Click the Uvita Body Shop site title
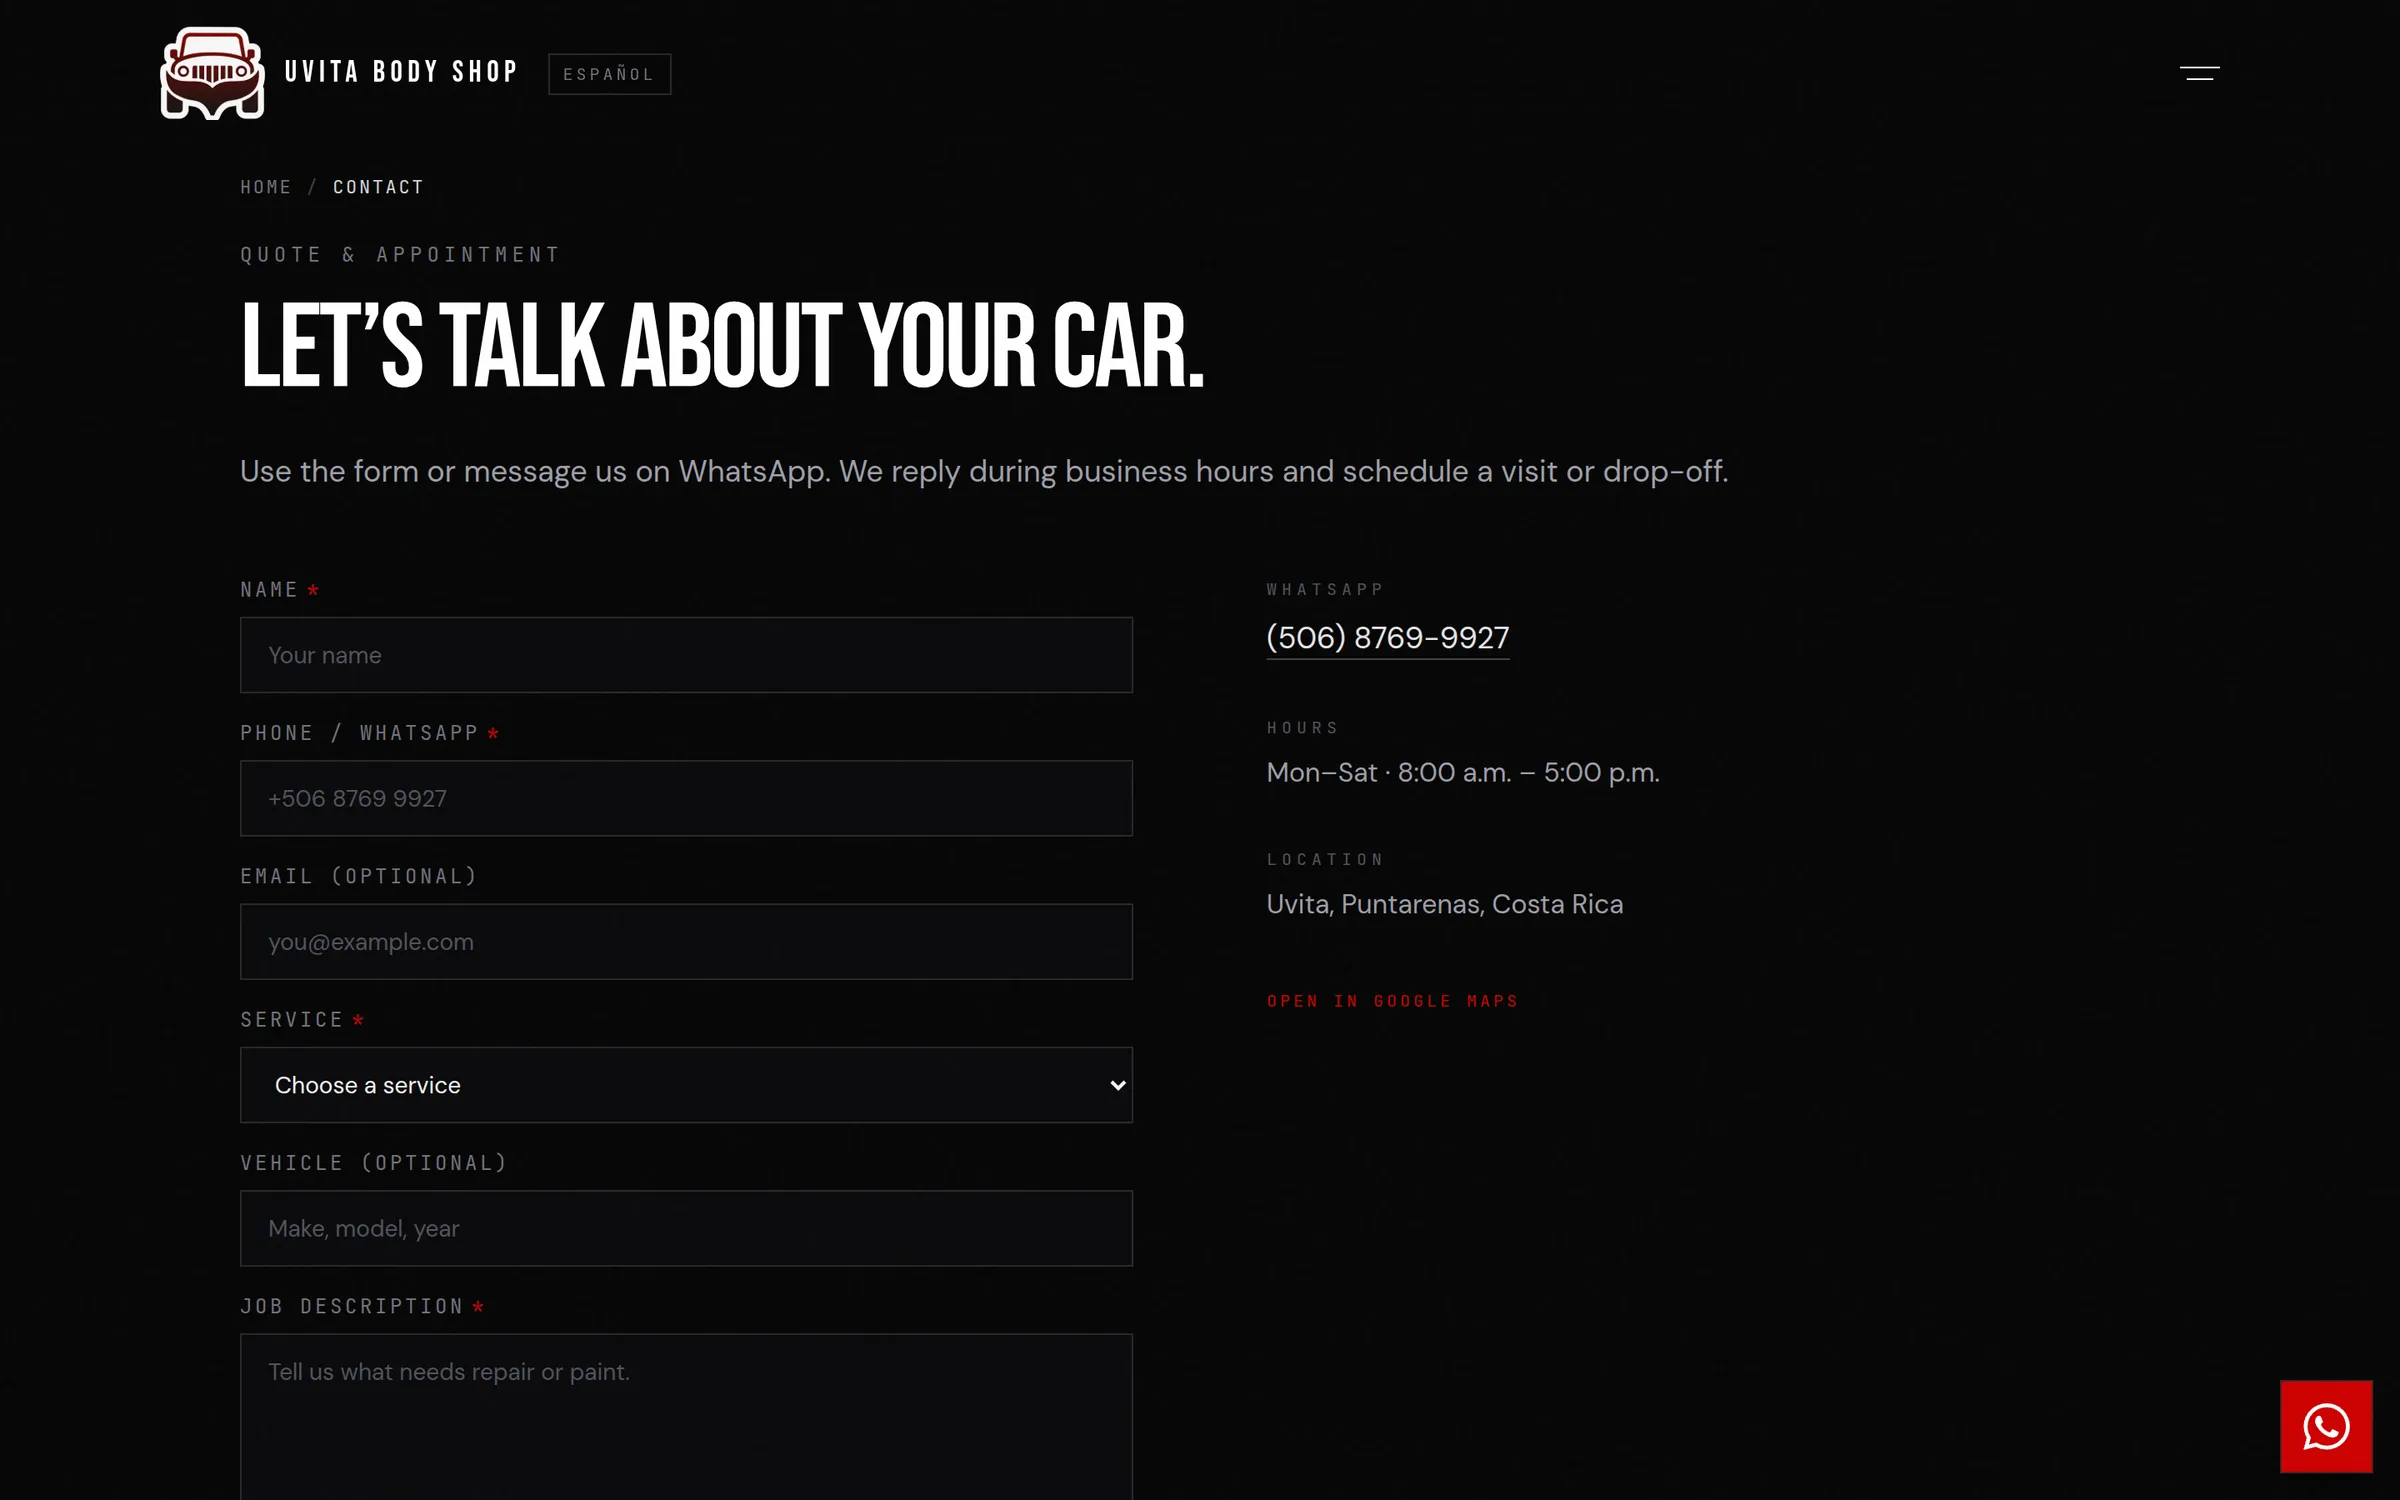This screenshot has width=2400, height=1500. tap(401, 72)
